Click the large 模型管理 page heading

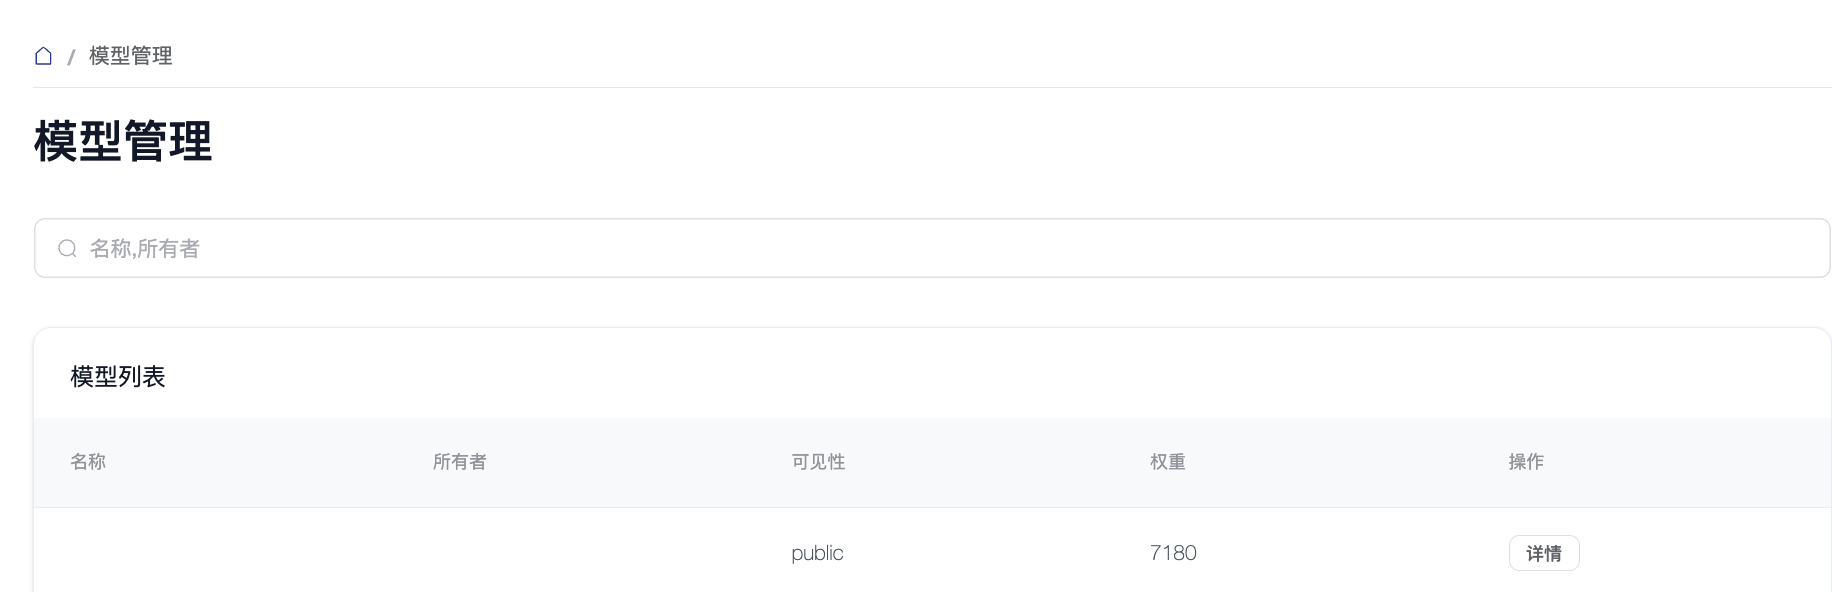coord(123,141)
